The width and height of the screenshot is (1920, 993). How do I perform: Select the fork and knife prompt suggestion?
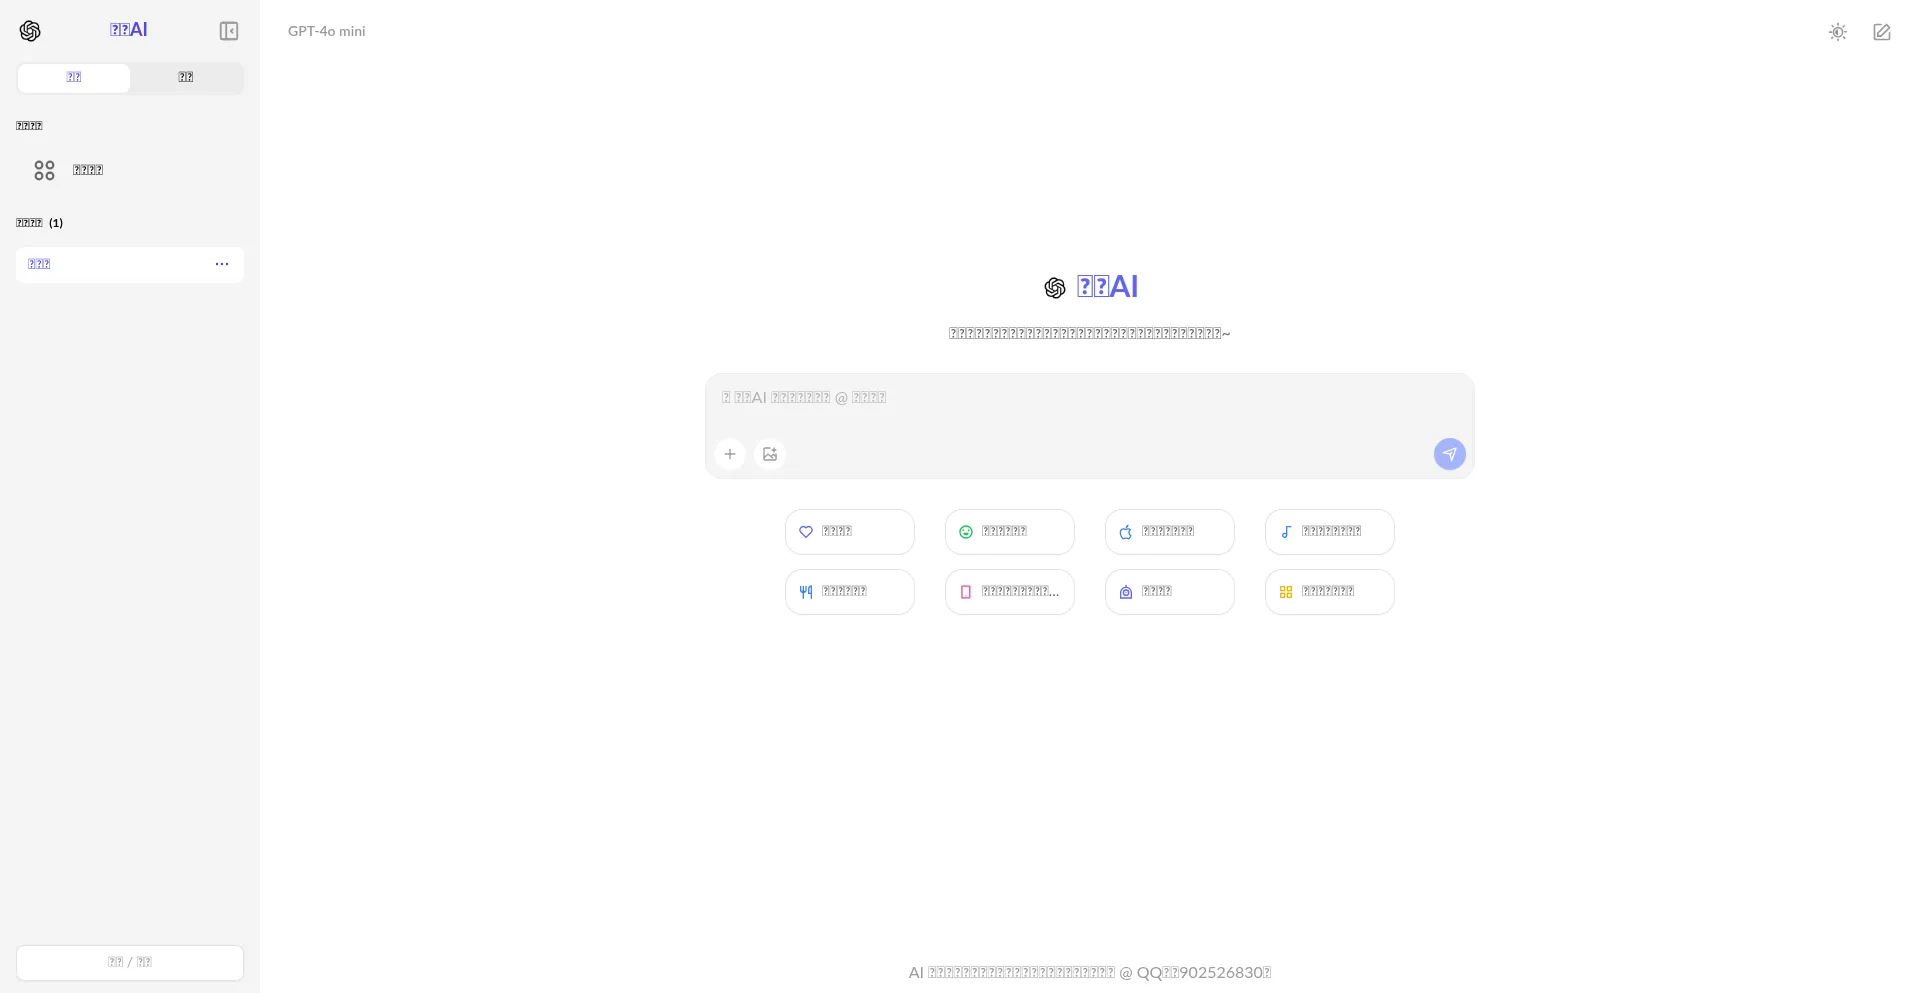click(849, 592)
